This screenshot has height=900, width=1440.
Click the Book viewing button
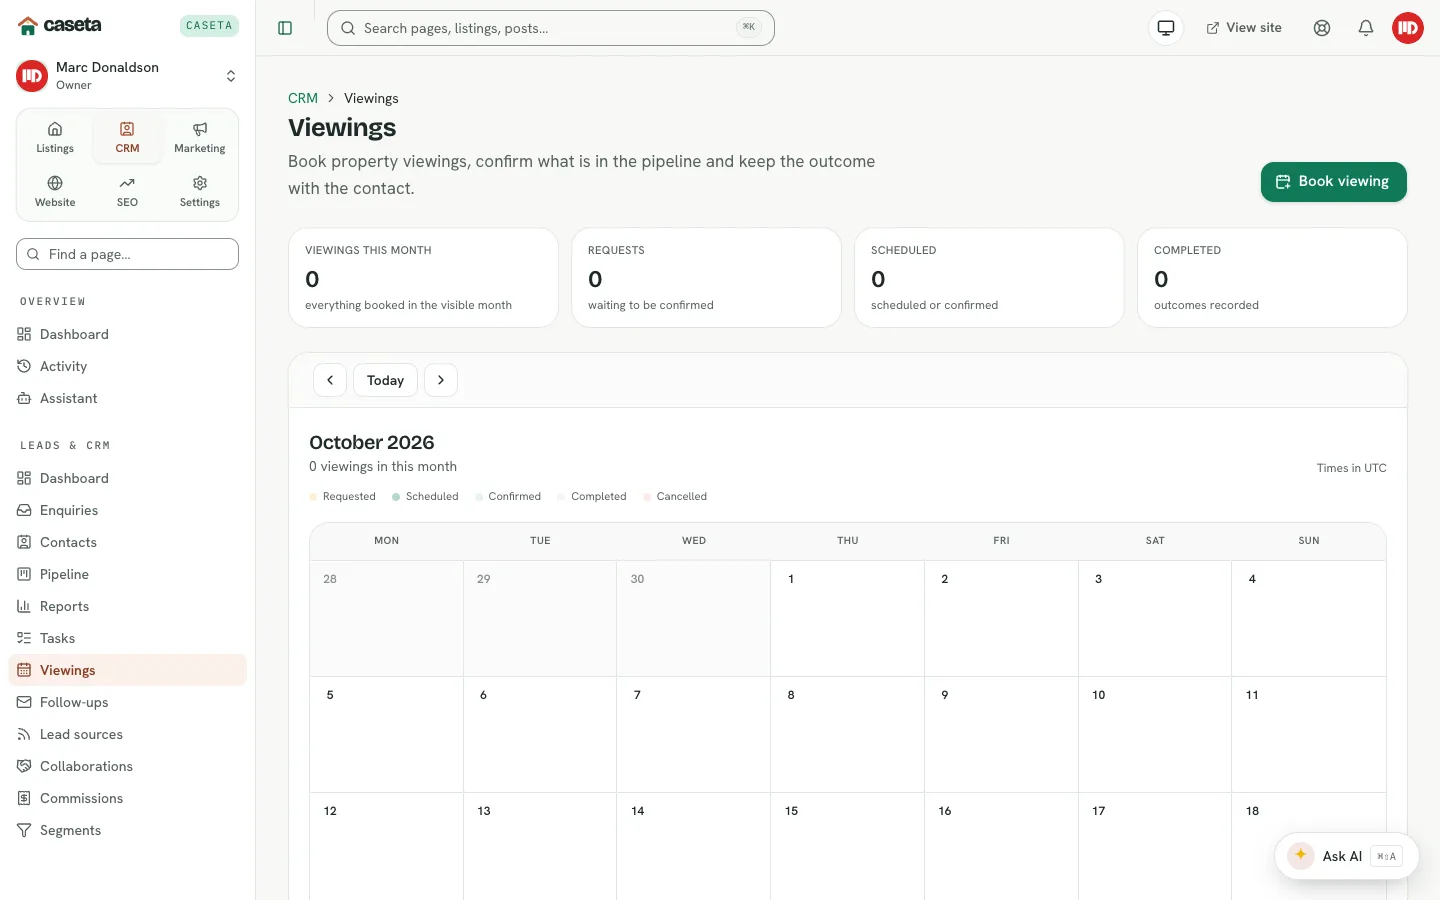[1333, 182]
